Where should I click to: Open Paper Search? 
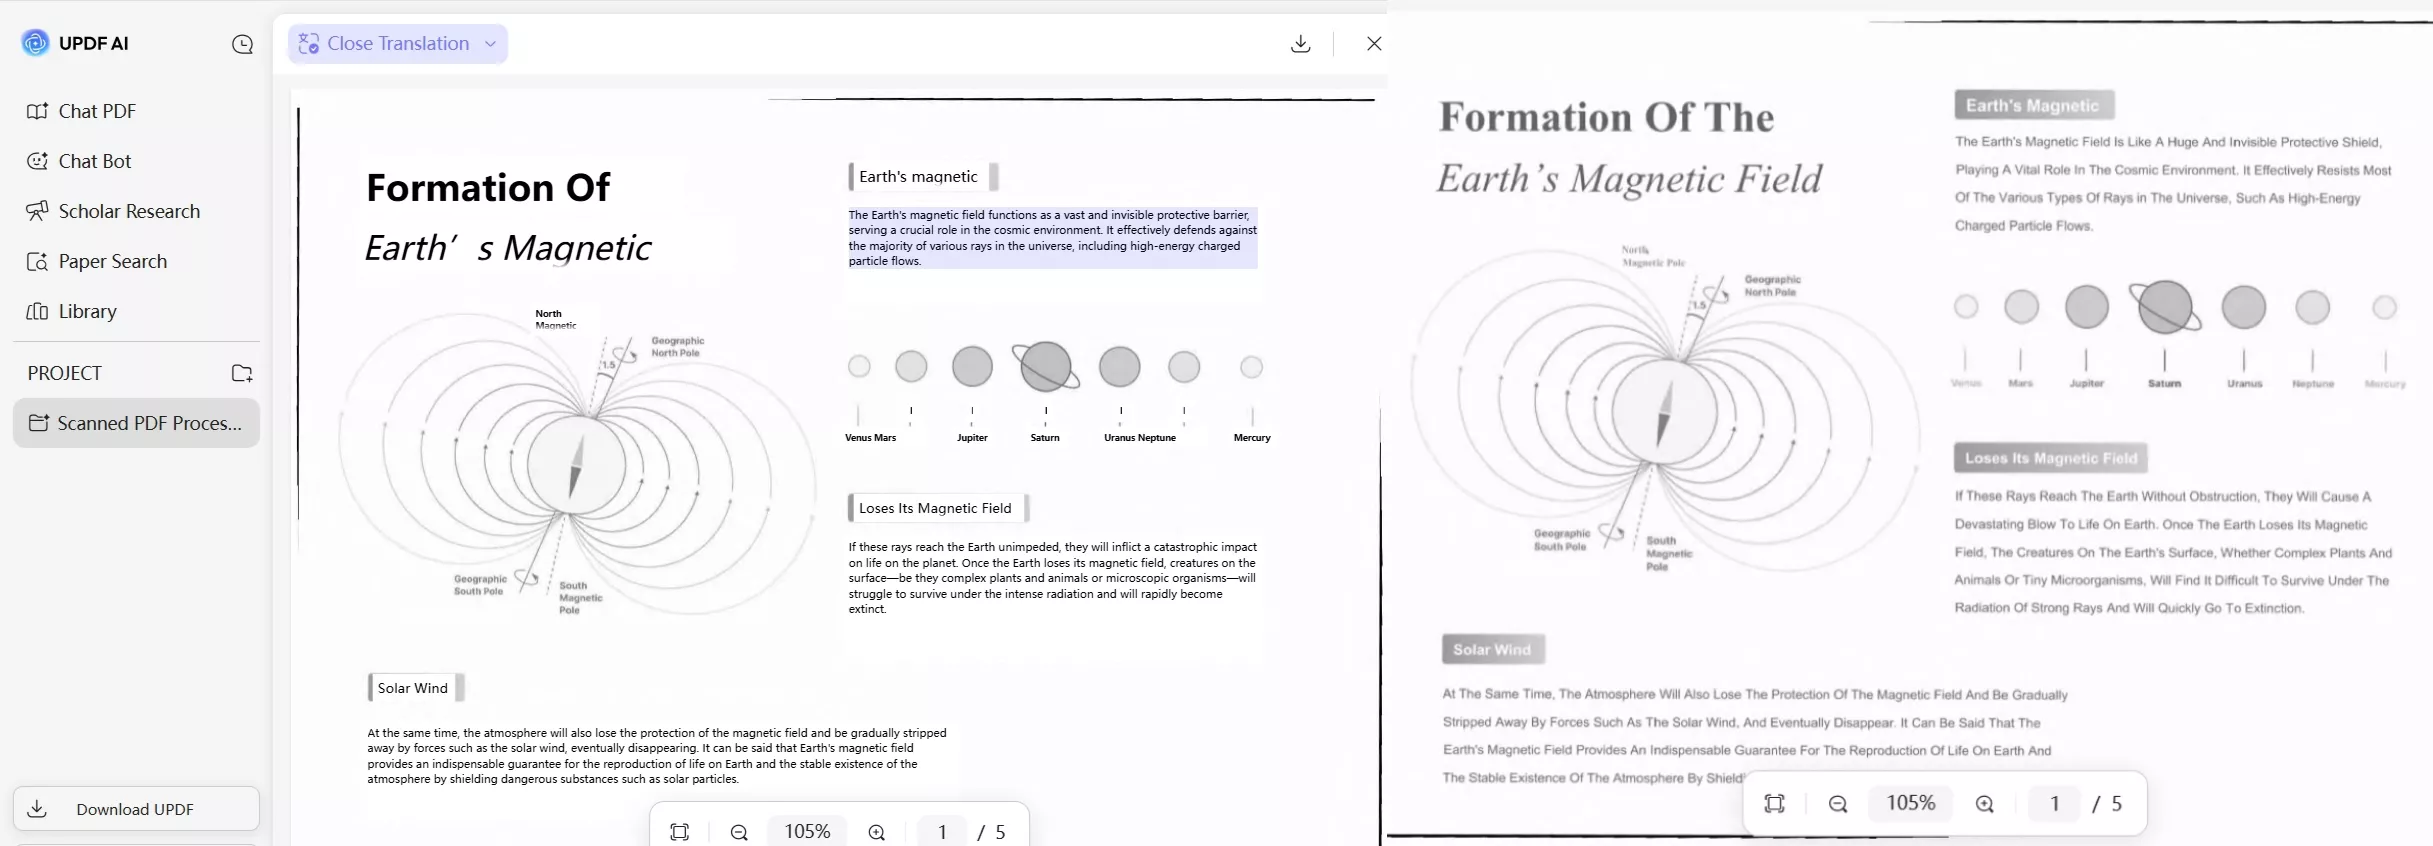pos(97,261)
